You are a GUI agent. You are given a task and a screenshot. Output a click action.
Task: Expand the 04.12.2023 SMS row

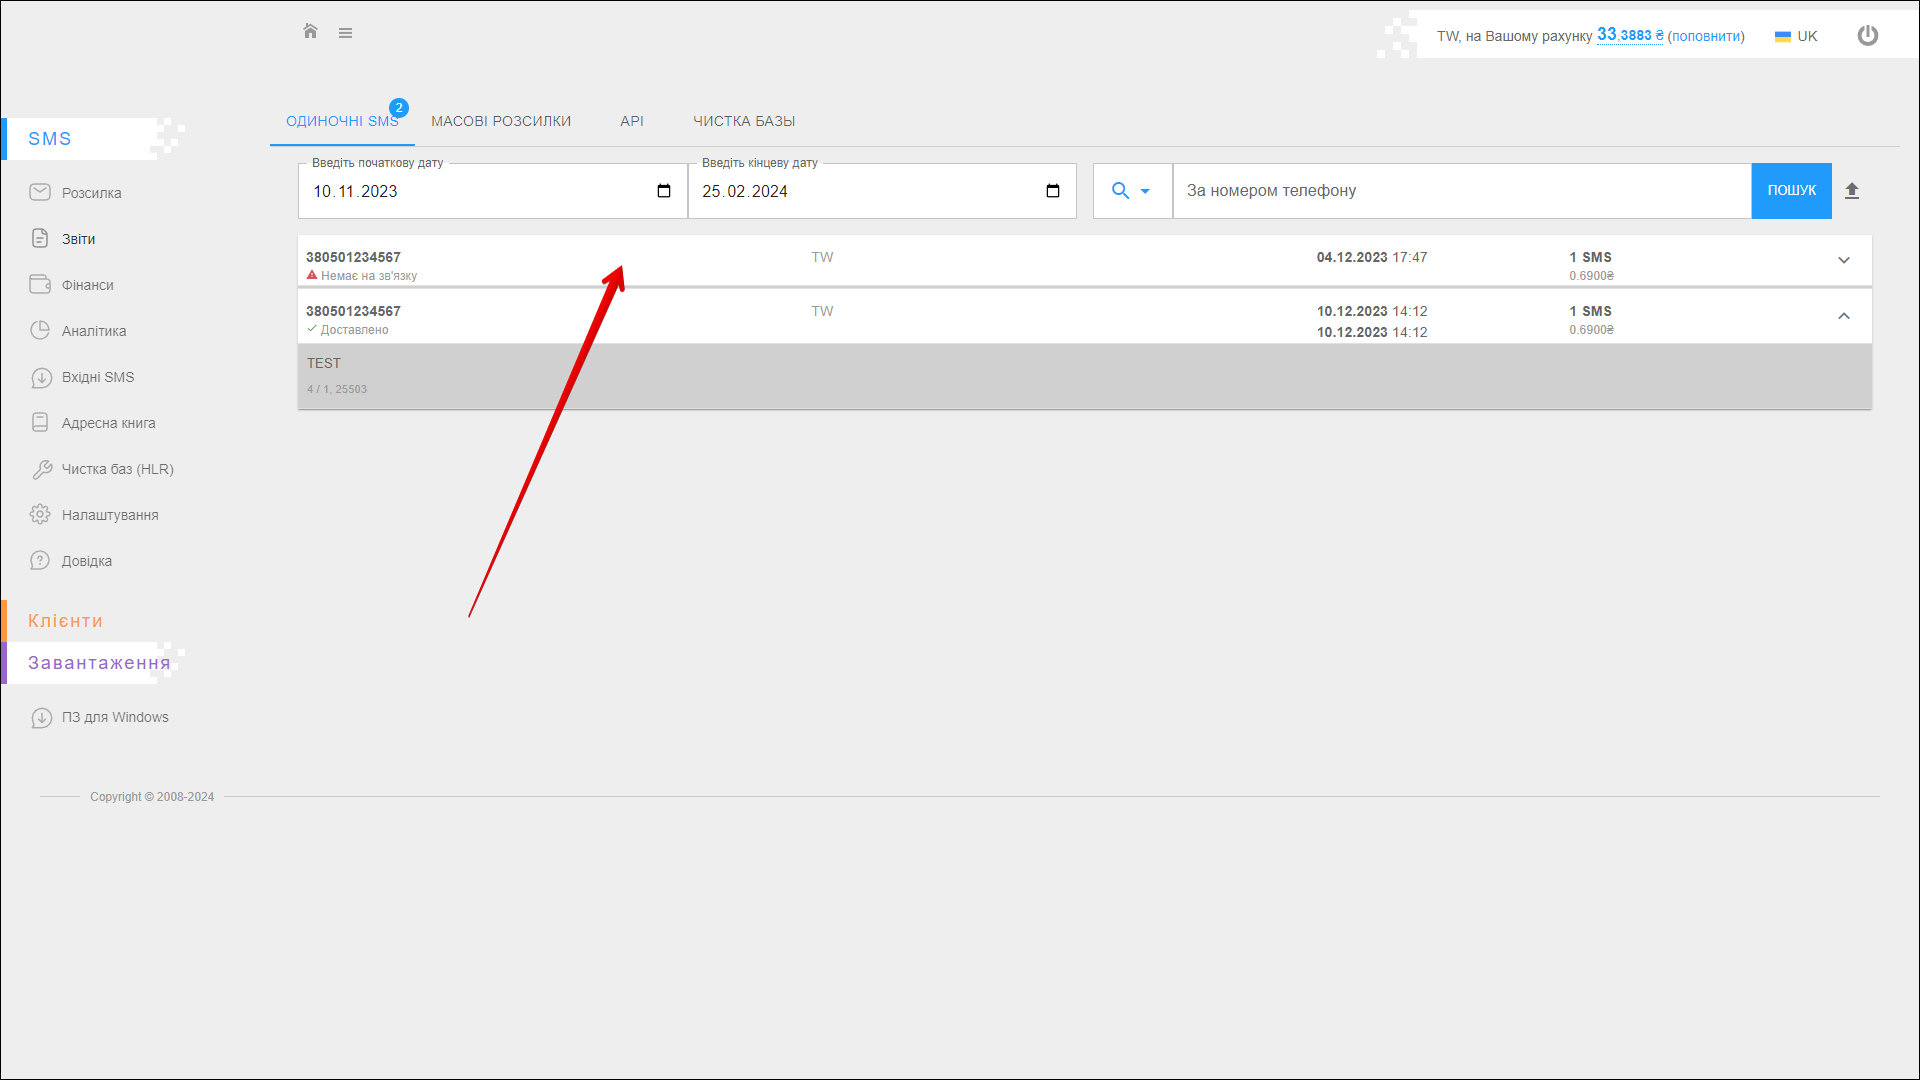(x=1843, y=261)
